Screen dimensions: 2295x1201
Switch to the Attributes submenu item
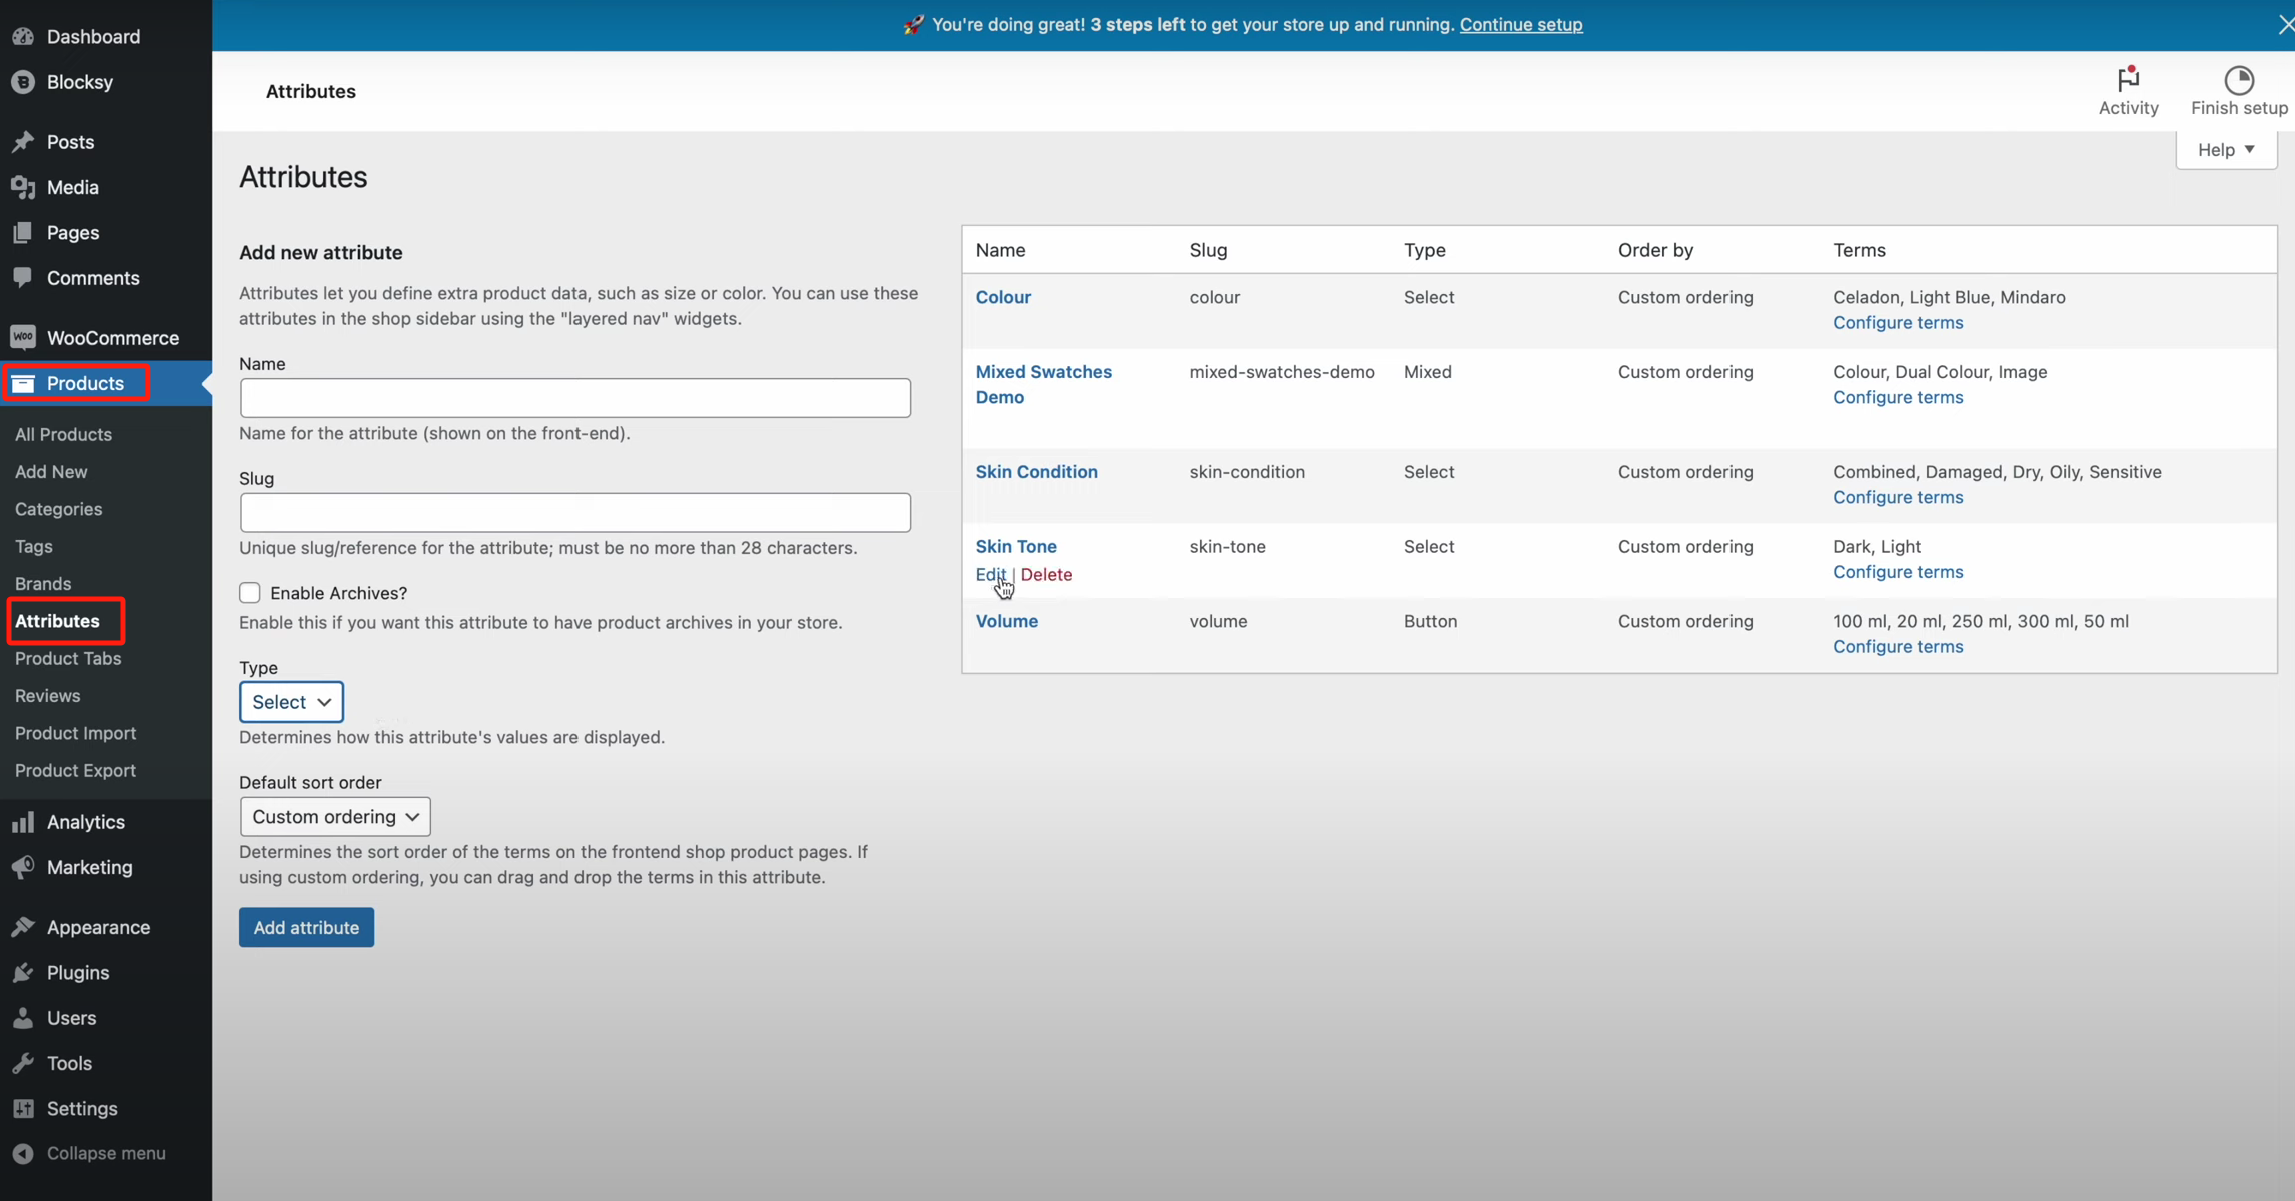tap(57, 620)
